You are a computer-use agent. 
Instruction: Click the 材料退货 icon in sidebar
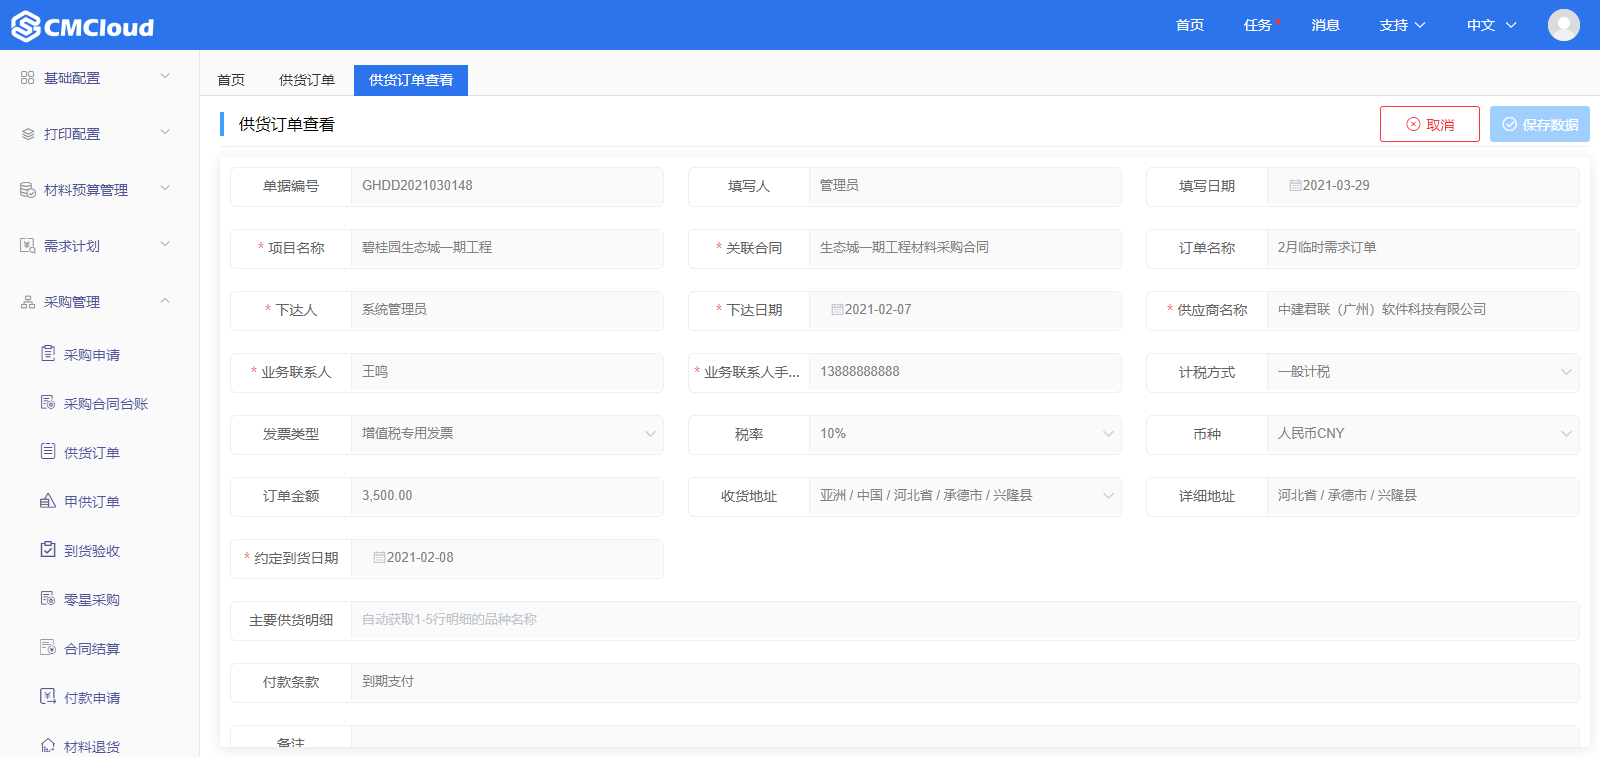(x=48, y=745)
